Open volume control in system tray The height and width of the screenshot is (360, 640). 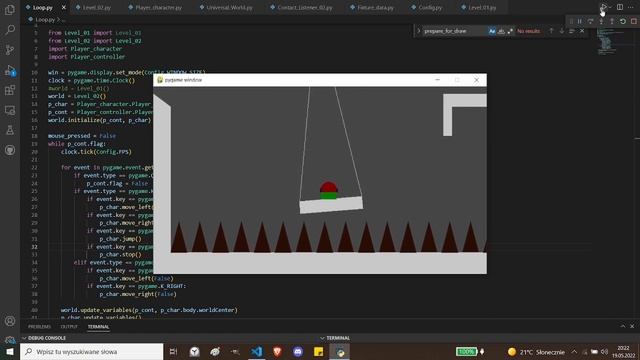(x=604, y=352)
